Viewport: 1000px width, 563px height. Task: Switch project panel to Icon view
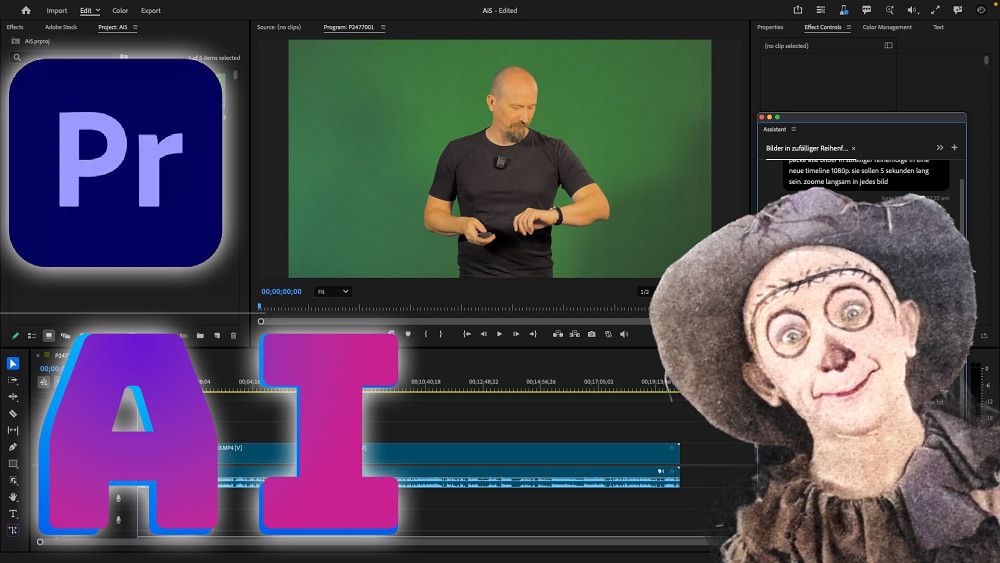tap(48, 335)
